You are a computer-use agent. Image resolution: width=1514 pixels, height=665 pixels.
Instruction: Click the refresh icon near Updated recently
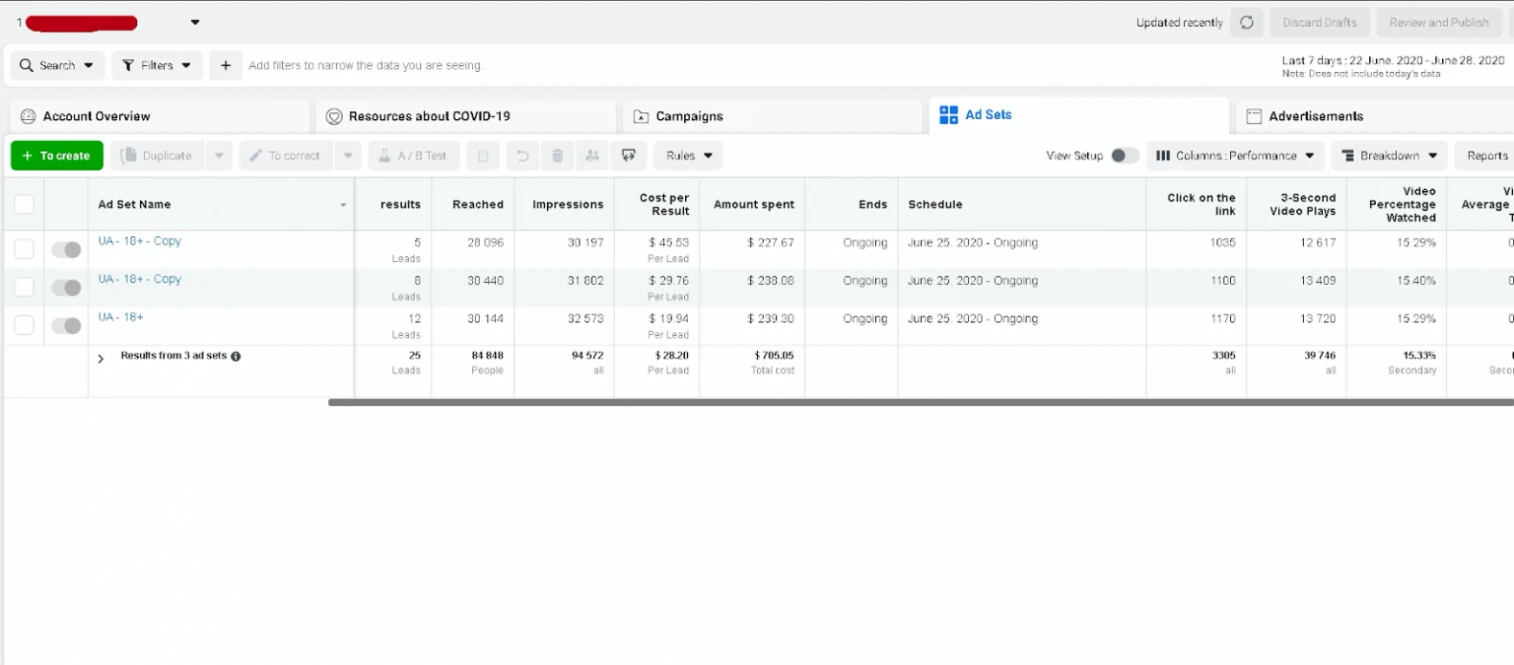pyautogui.click(x=1246, y=22)
